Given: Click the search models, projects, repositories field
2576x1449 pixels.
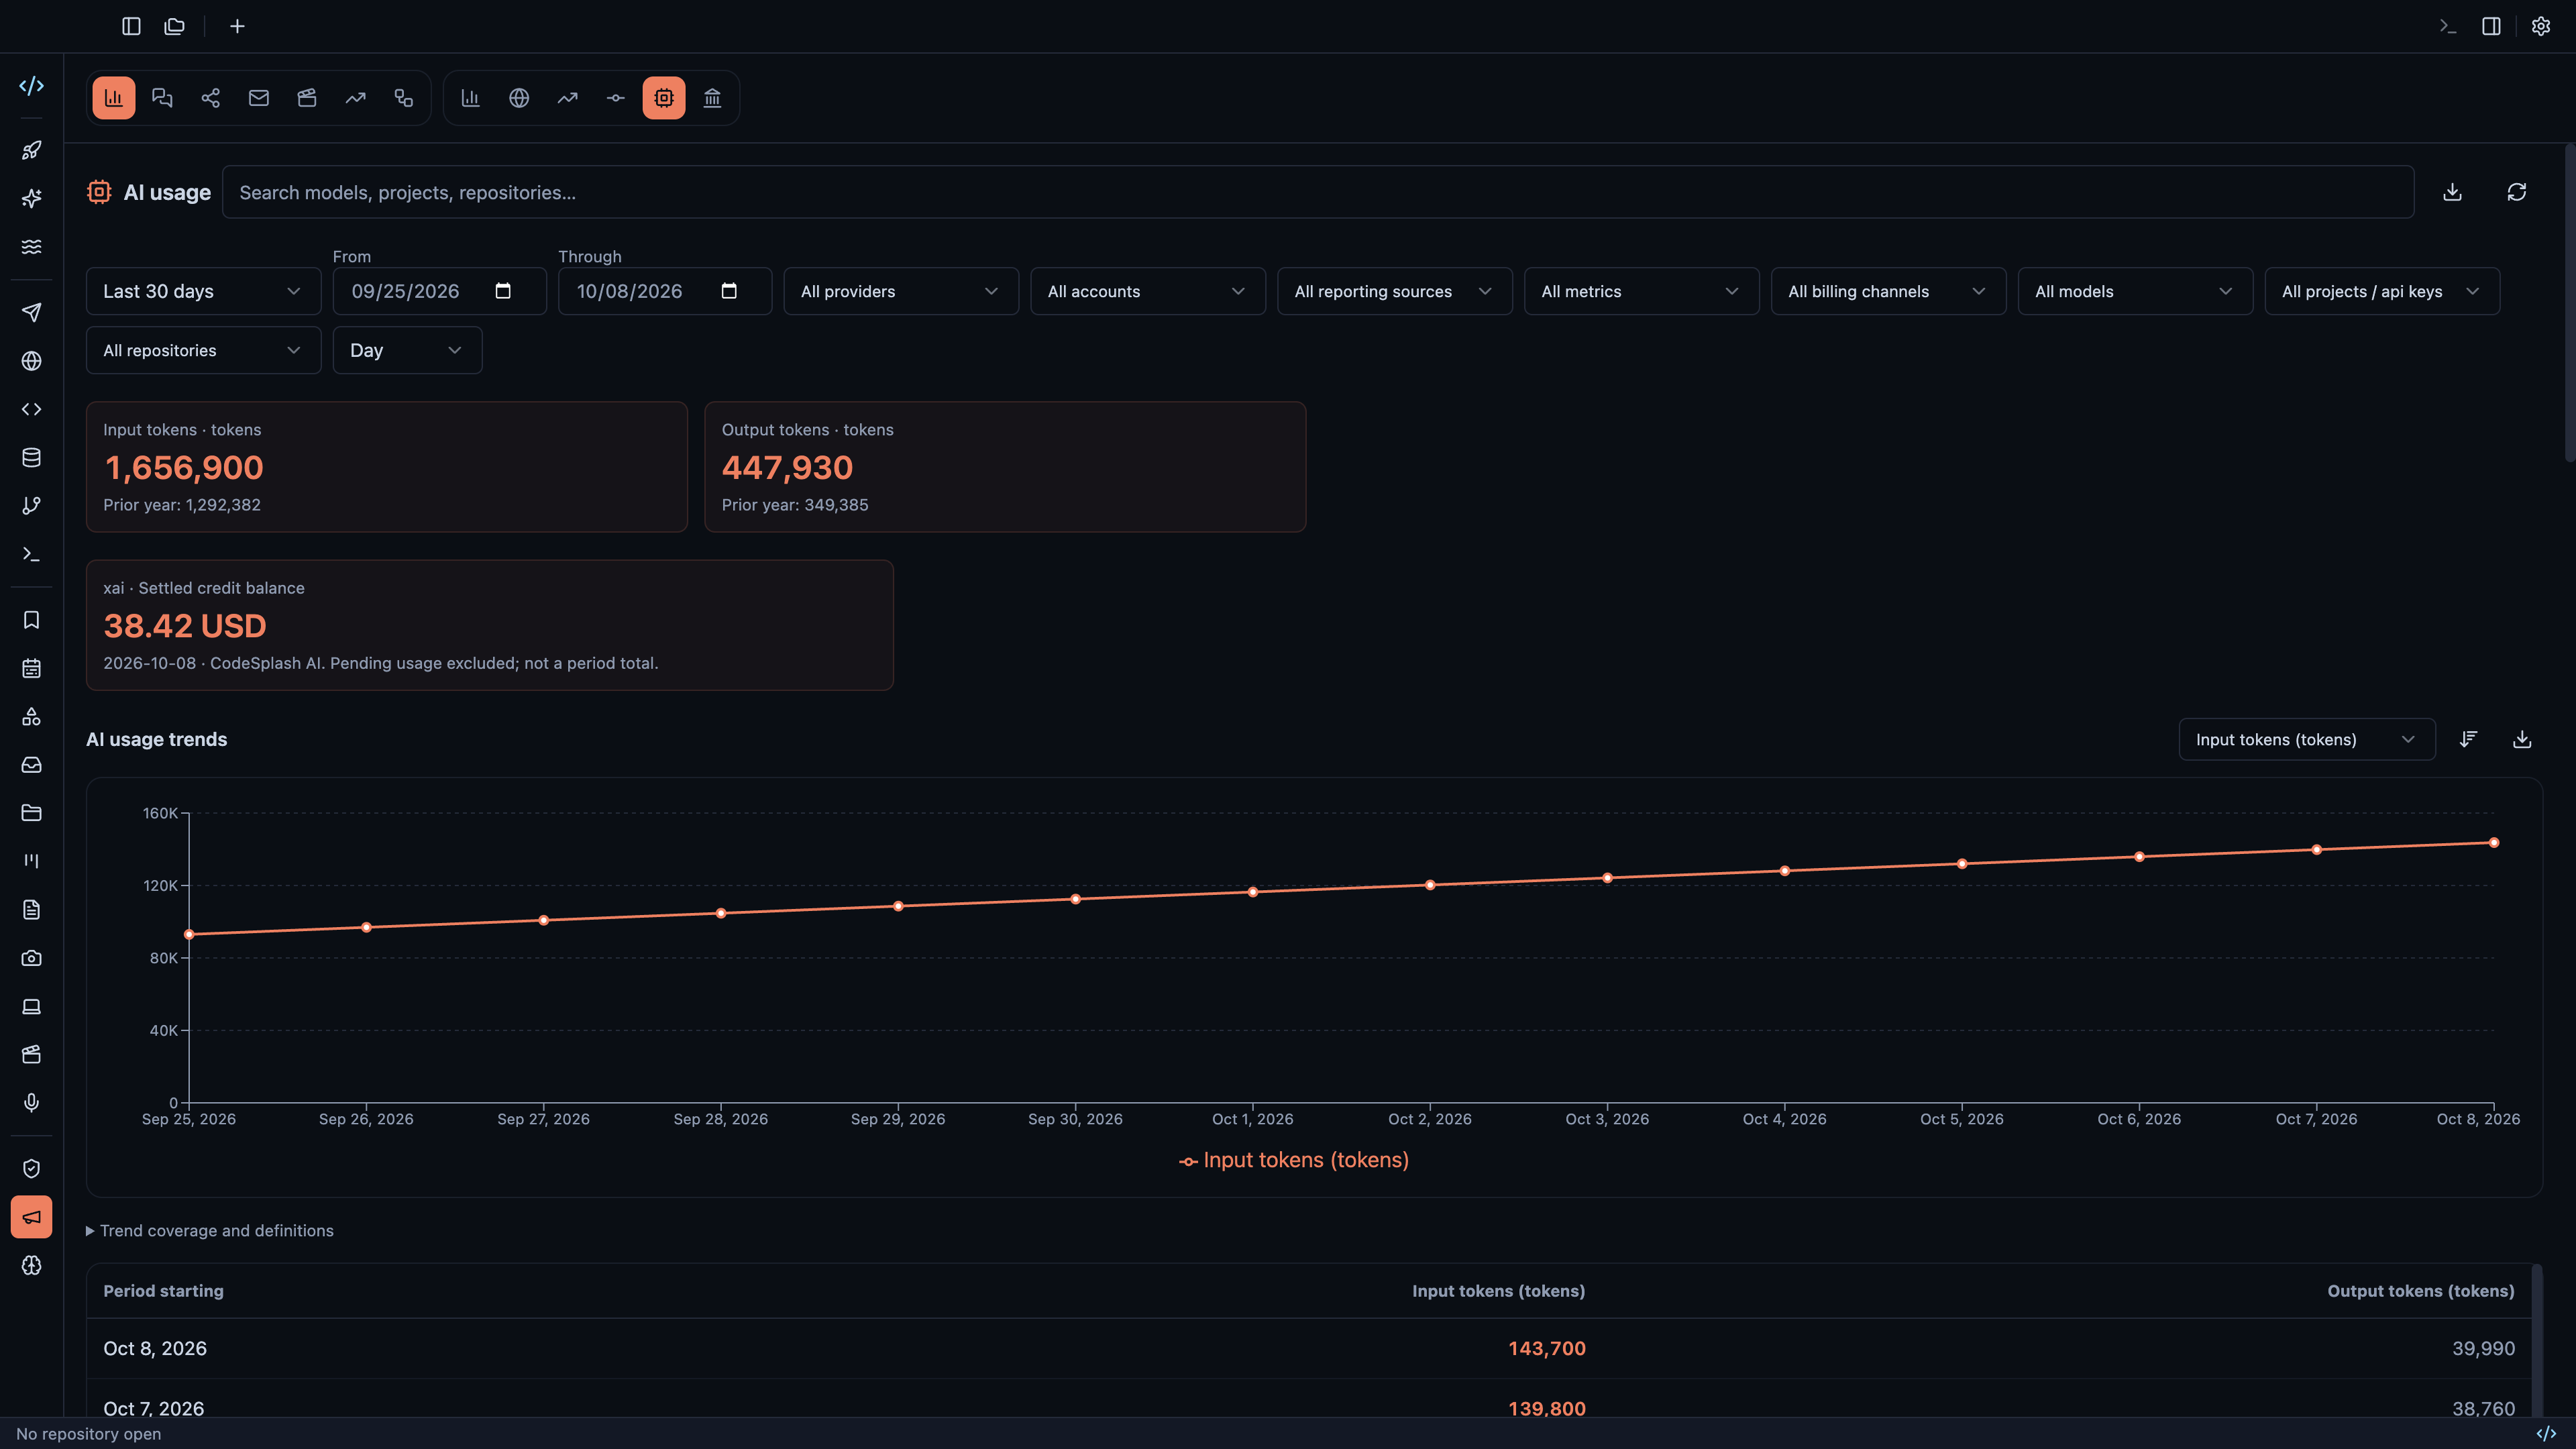Looking at the screenshot, I should pyautogui.click(x=1318, y=192).
